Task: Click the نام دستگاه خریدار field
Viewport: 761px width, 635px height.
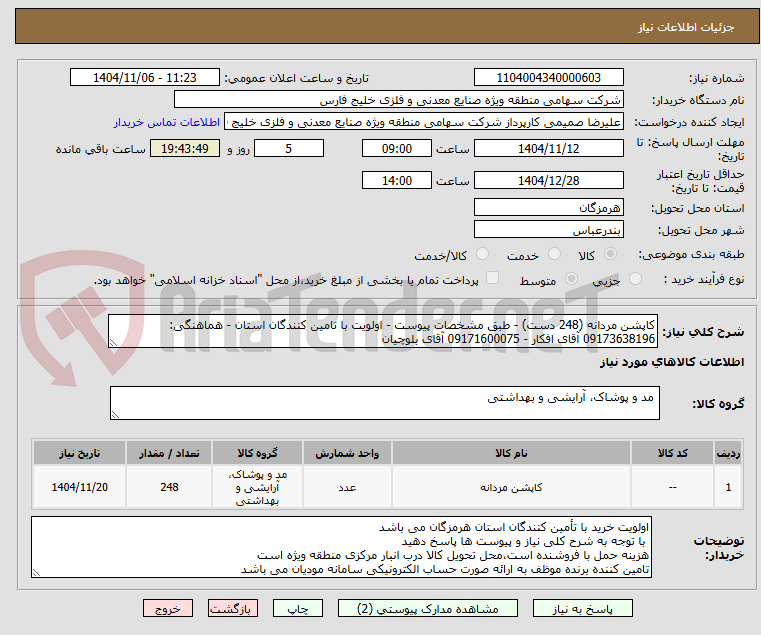Action: 398,100
